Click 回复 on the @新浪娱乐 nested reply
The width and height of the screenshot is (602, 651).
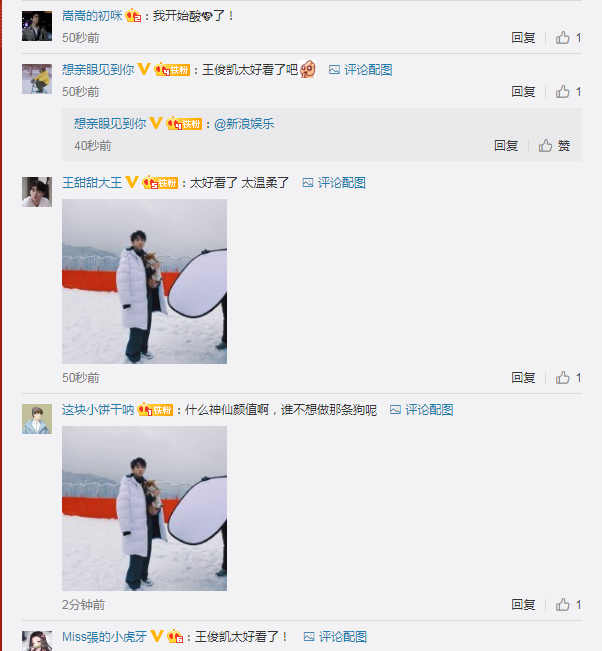(x=506, y=146)
